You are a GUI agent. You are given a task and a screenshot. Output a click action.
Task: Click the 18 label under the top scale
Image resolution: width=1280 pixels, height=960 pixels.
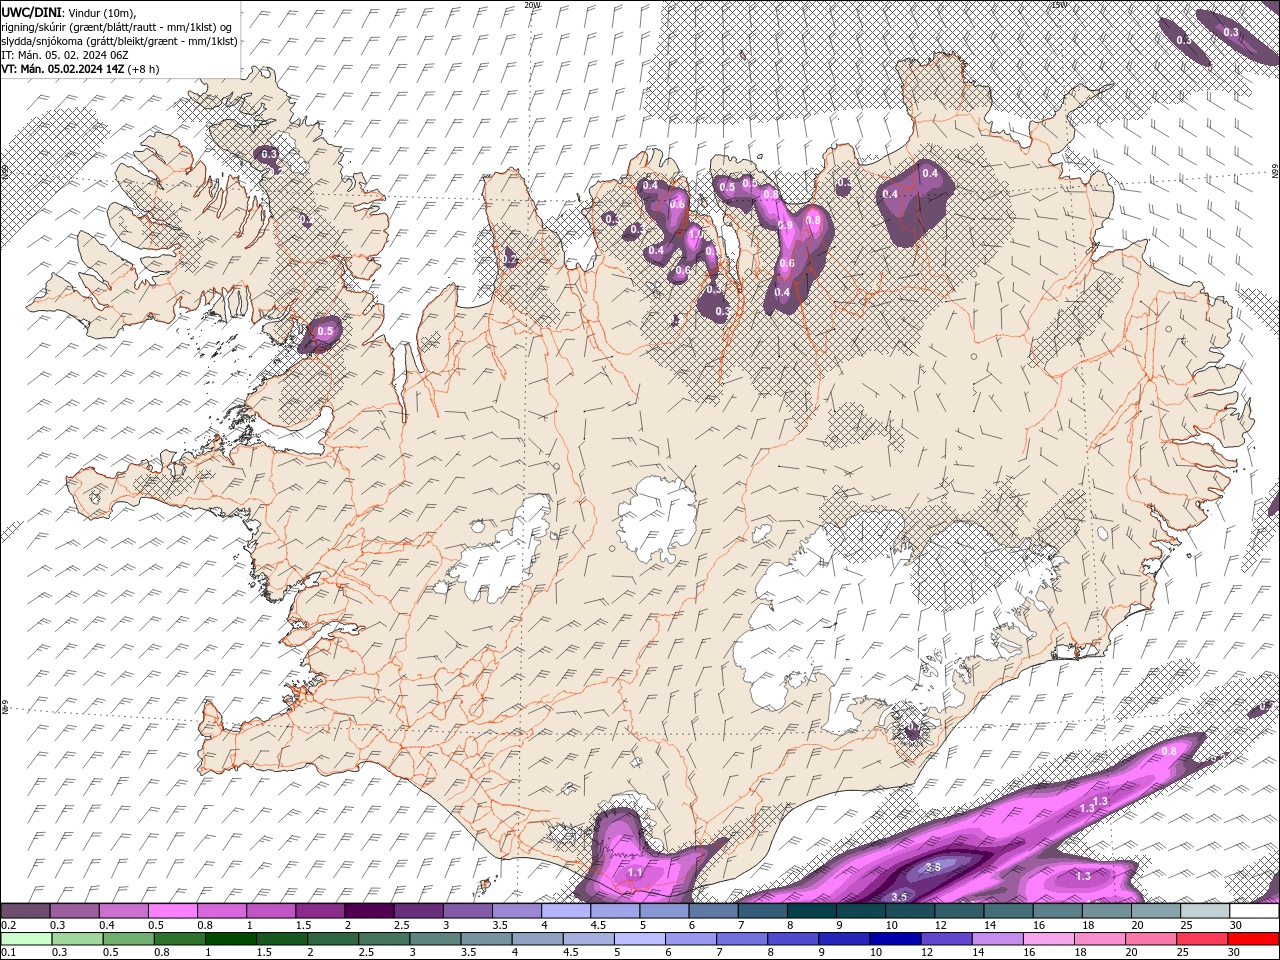[1089, 925]
